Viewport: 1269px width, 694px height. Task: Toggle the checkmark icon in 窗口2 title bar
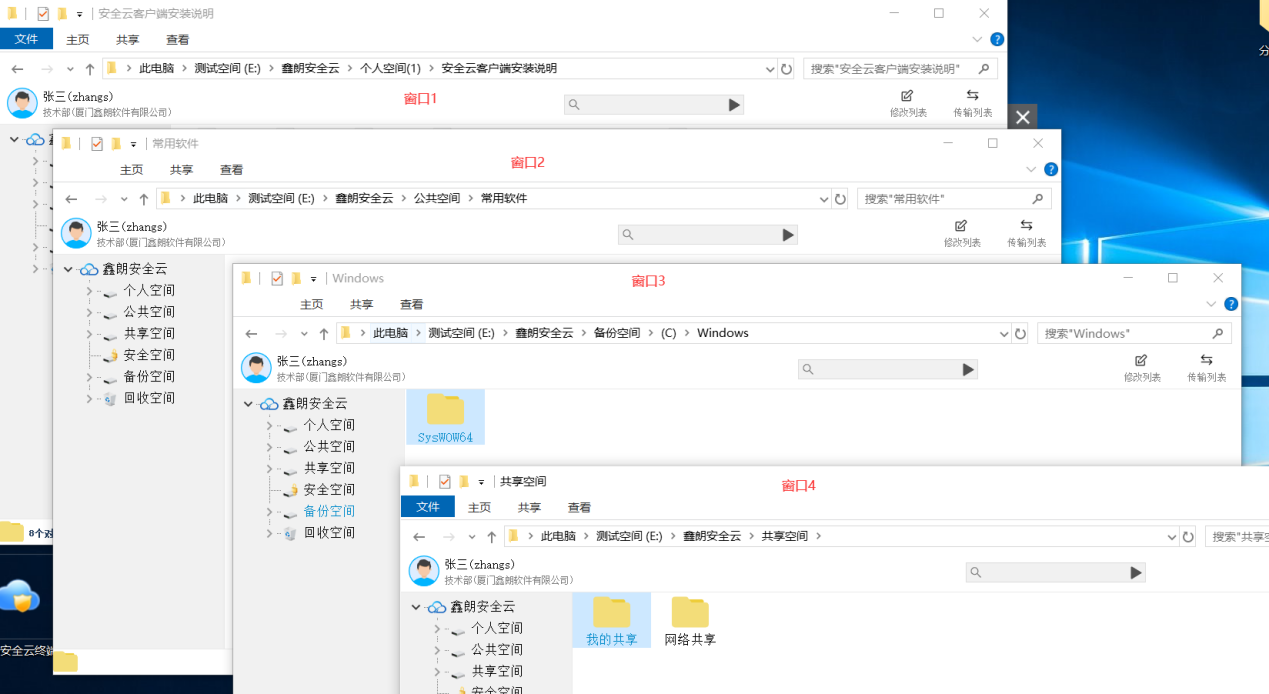pos(96,143)
